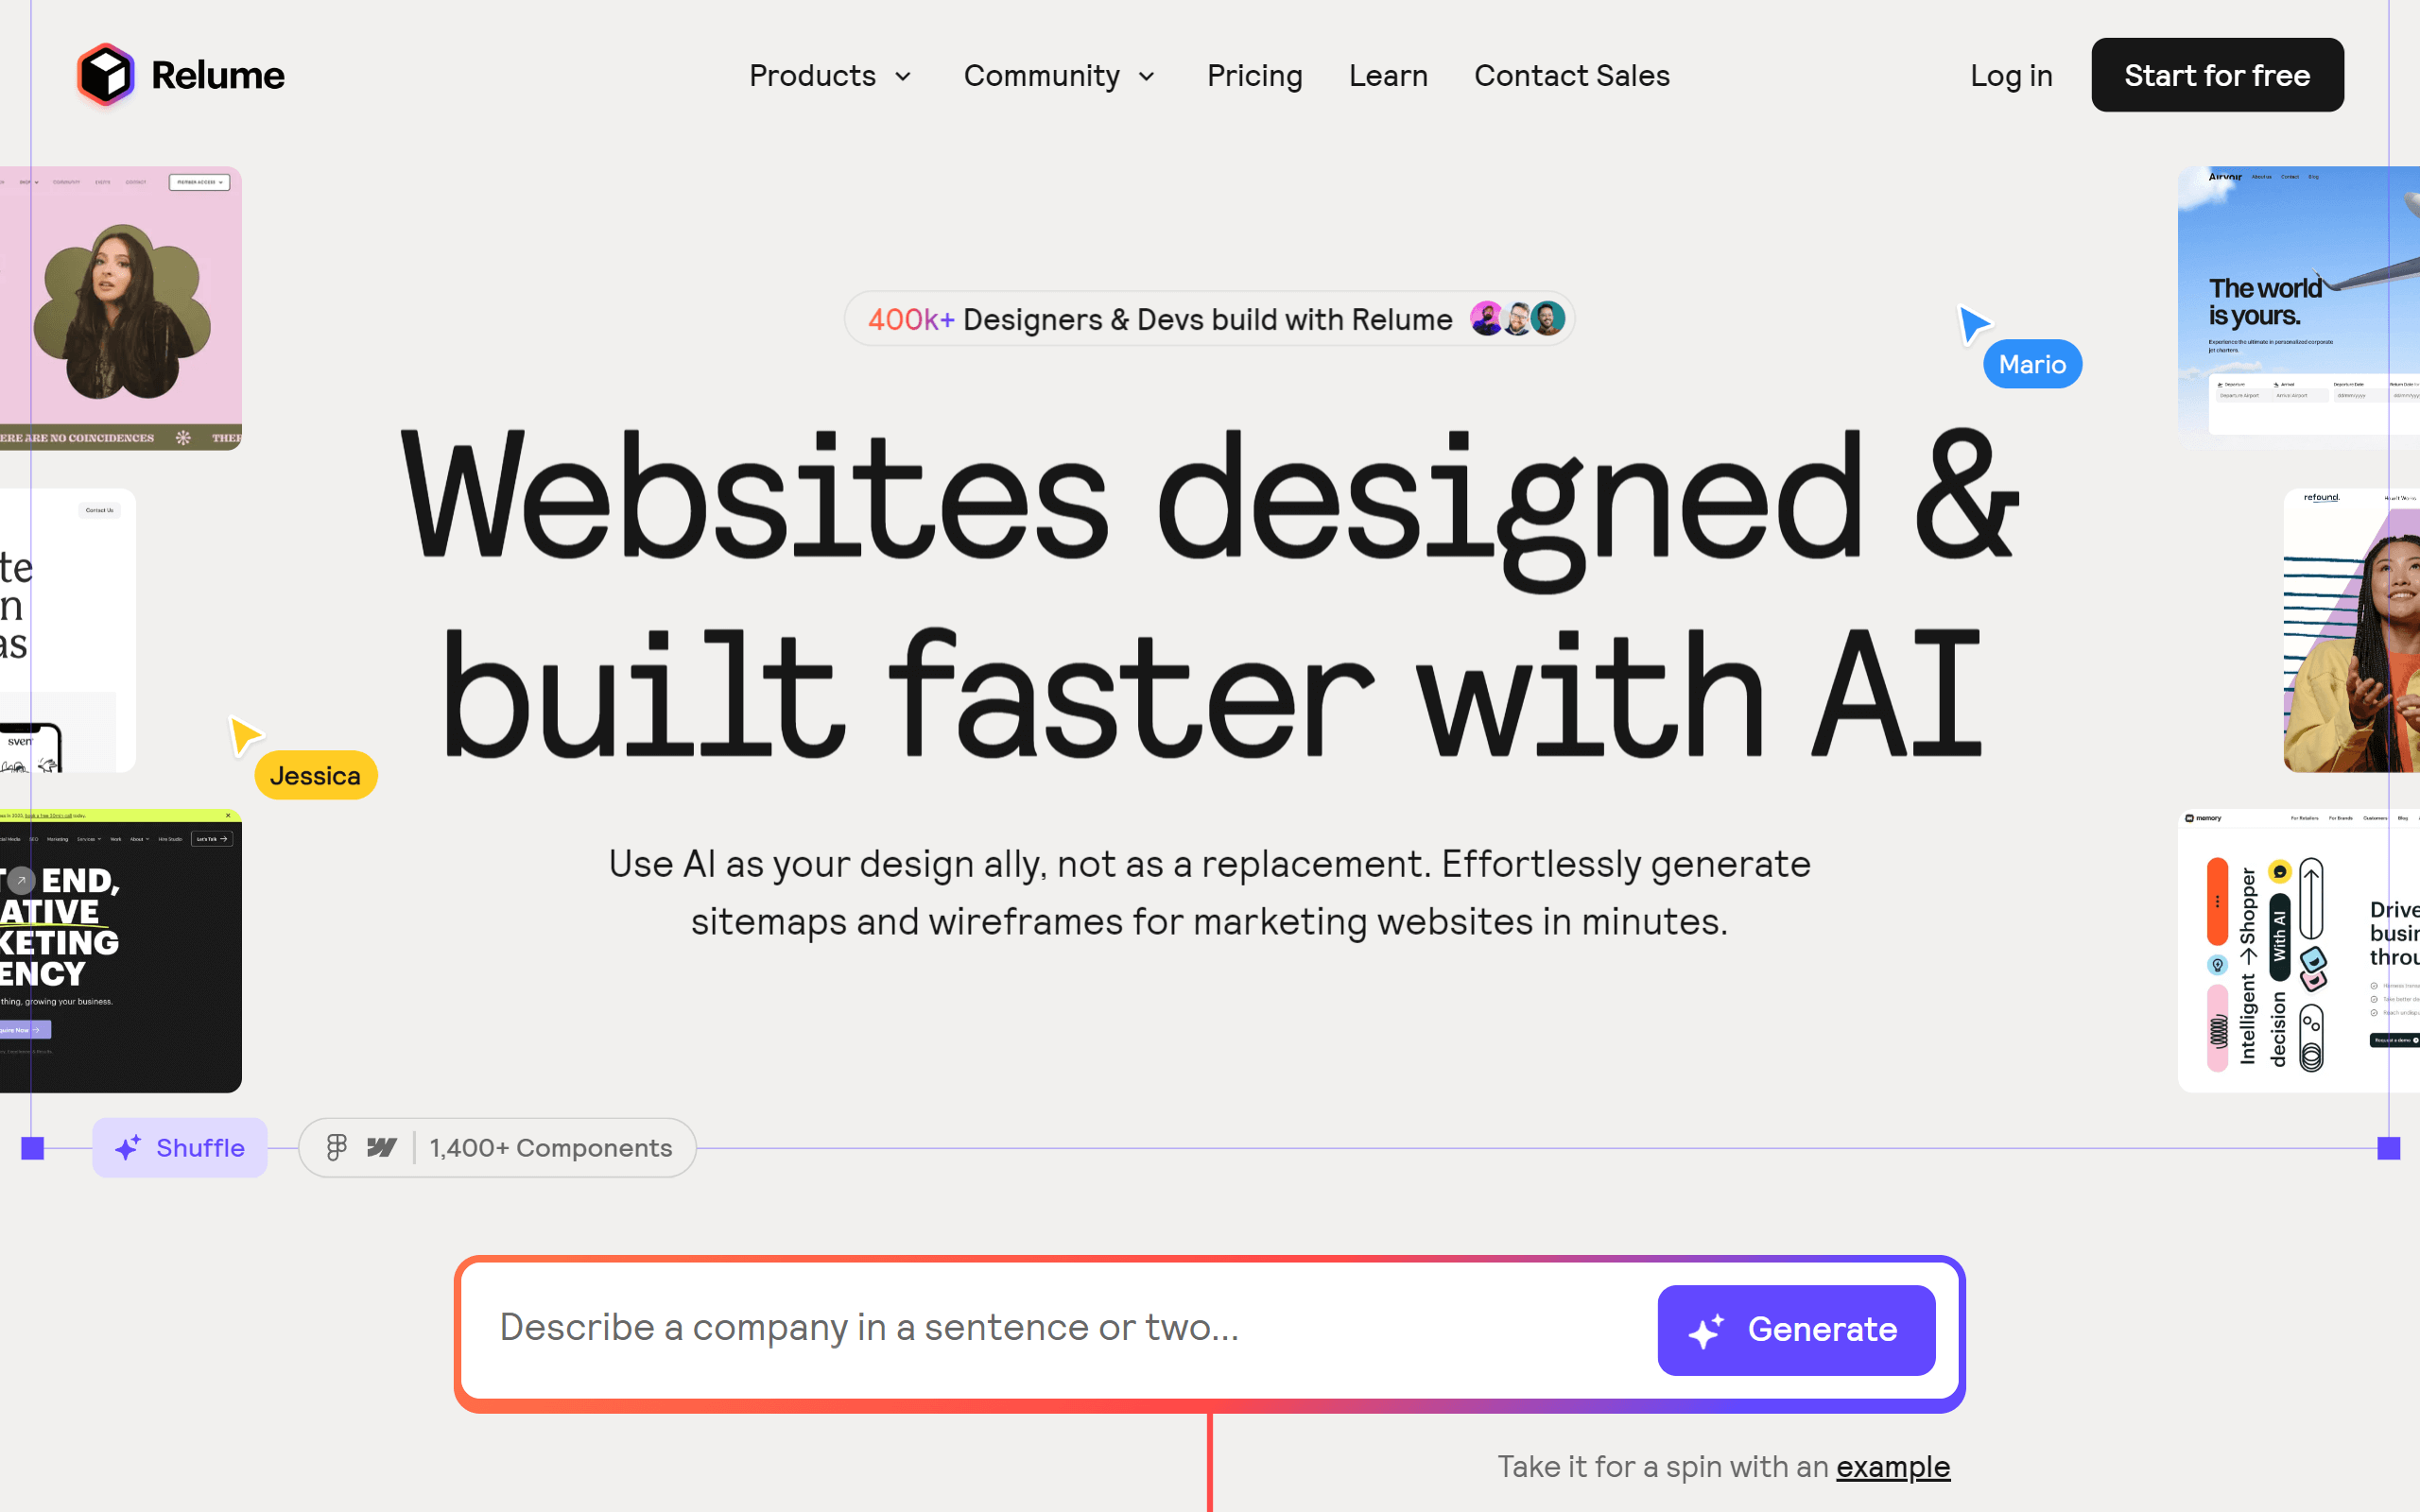The height and width of the screenshot is (1512, 2420).
Task: Click the Shuffle icon button
Action: click(178, 1146)
